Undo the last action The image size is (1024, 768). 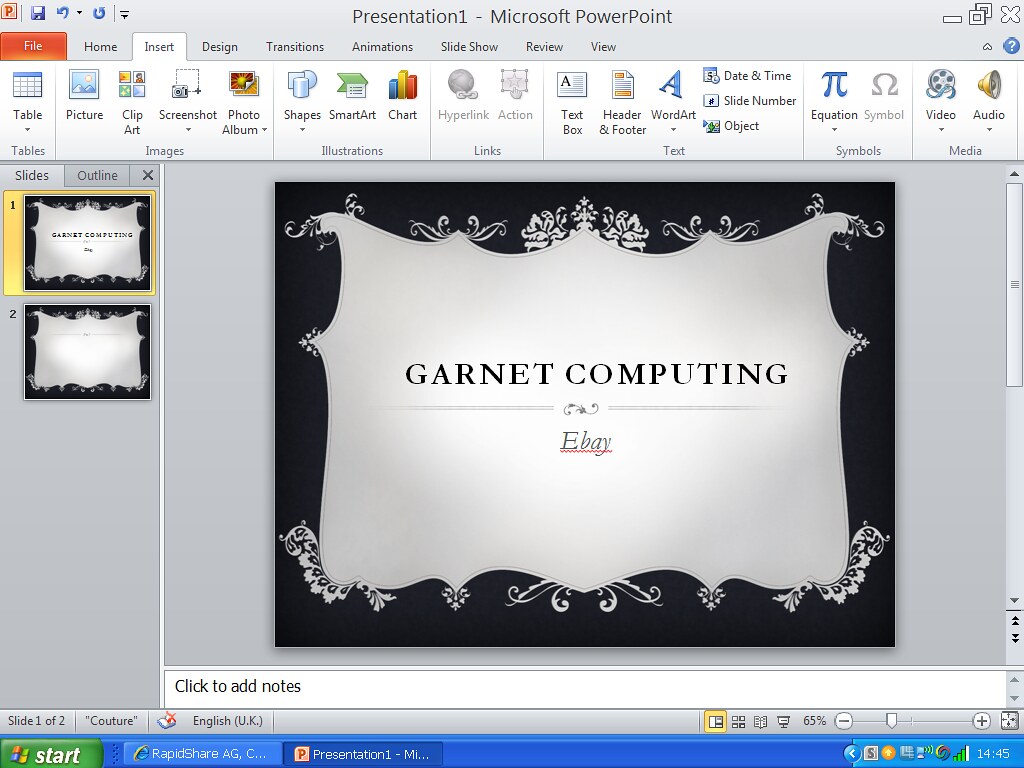point(63,13)
